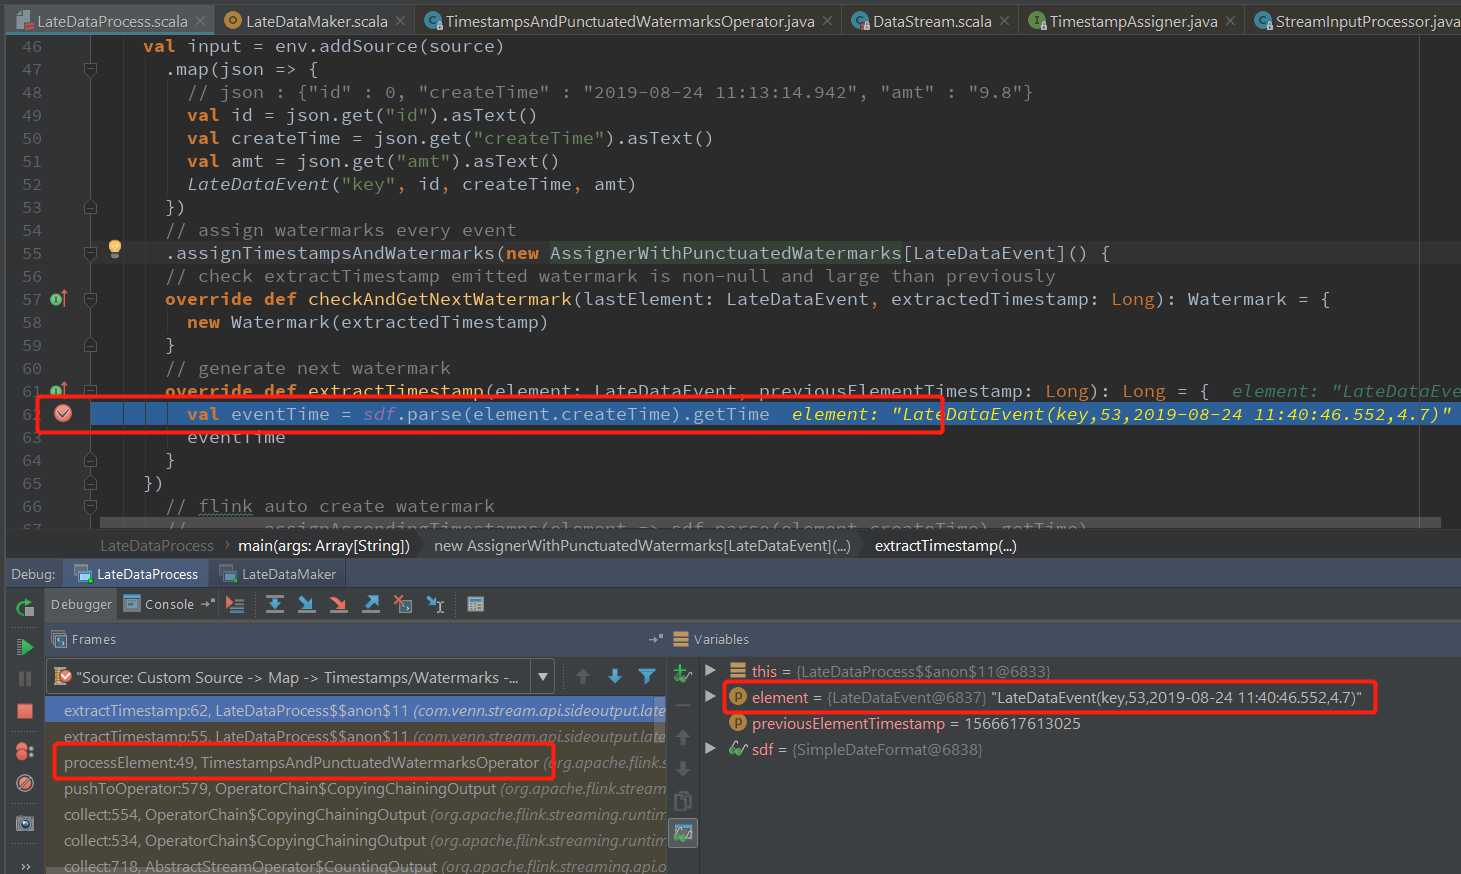Select previousElementTimestamp variable row
The height and width of the screenshot is (874, 1461).
[x=1080, y=723]
